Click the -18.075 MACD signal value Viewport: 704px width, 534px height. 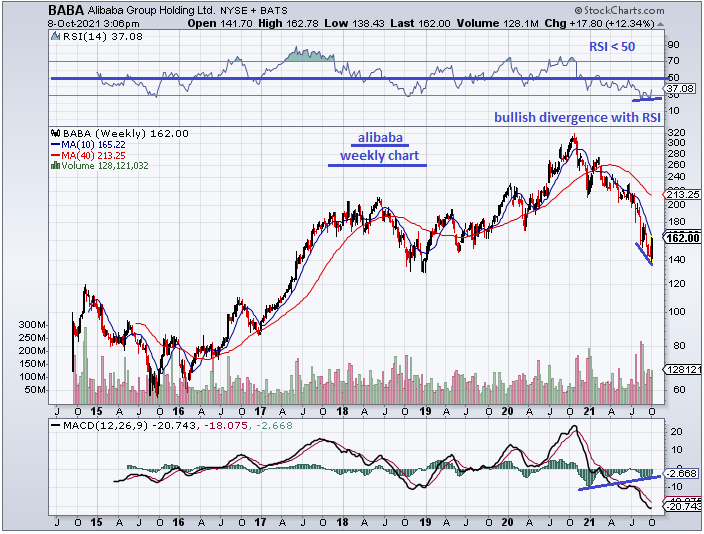(226, 425)
